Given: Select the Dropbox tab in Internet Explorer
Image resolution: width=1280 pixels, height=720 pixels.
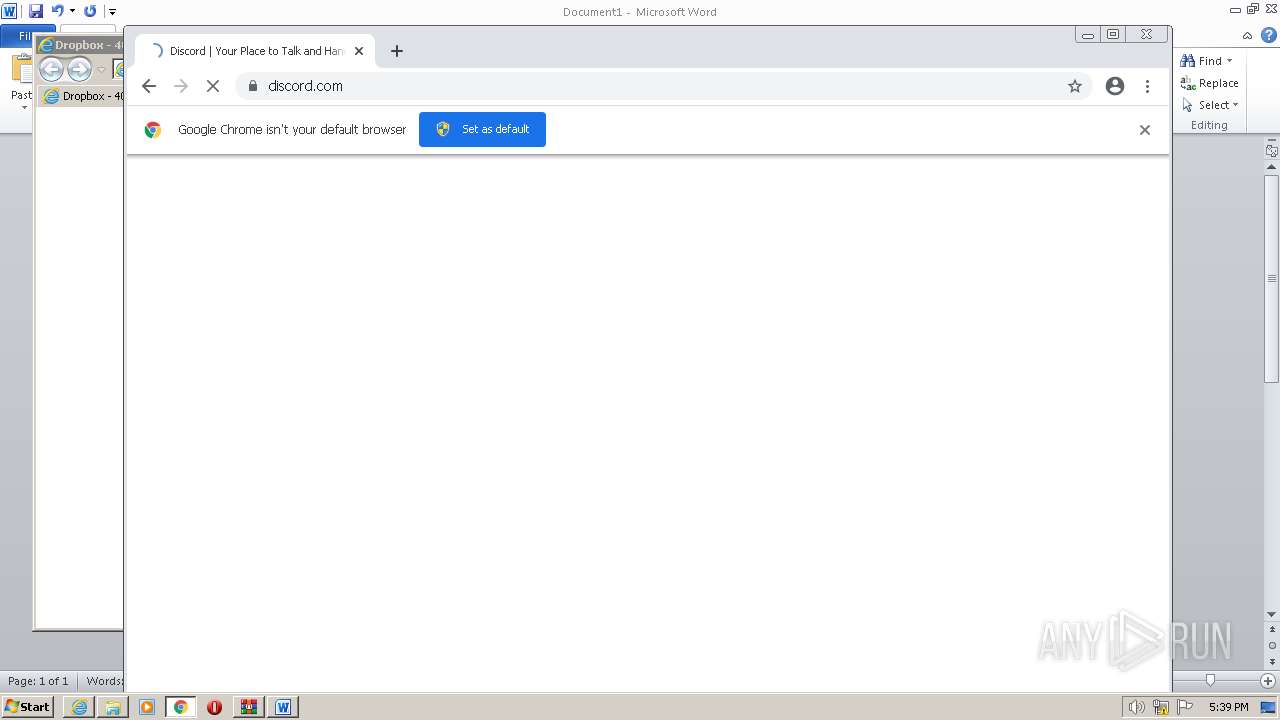Looking at the screenshot, I should [82, 96].
